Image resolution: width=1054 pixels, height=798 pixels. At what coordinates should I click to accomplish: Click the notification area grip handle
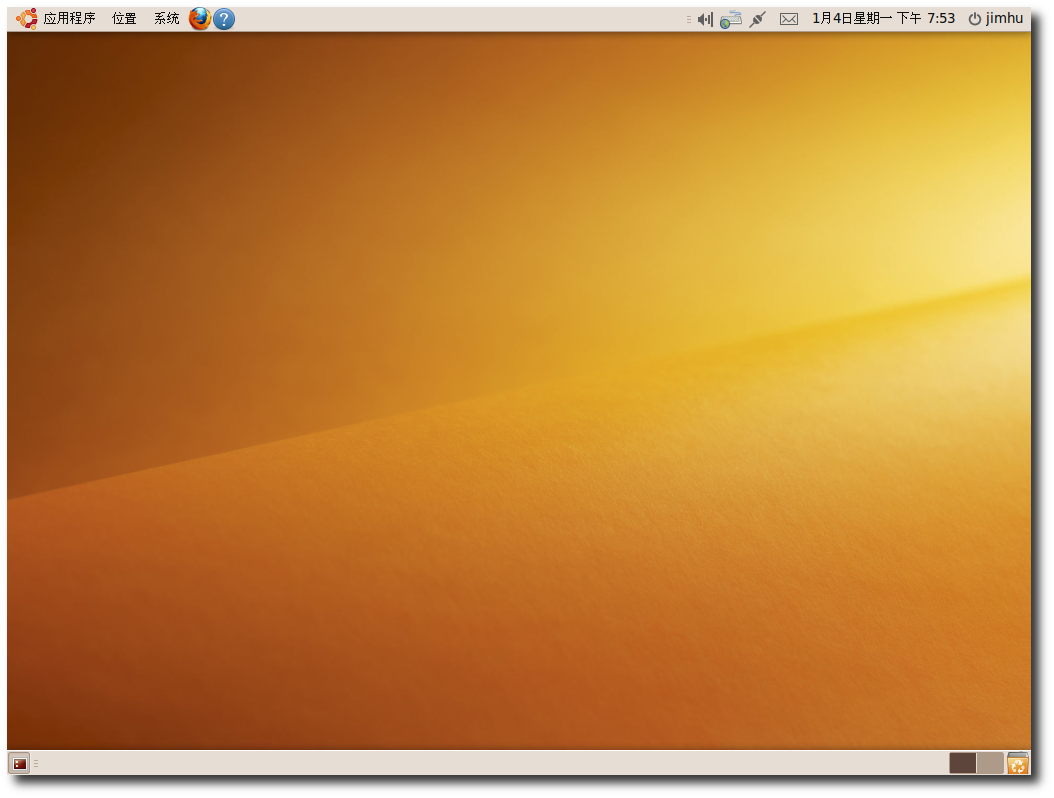coord(687,18)
